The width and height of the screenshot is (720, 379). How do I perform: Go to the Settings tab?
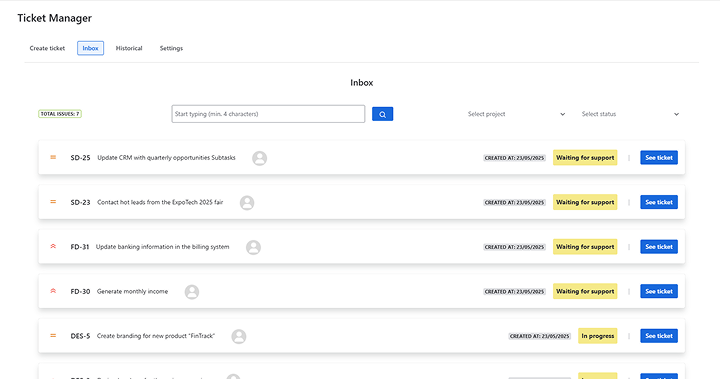pyautogui.click(x=171, y=48)
